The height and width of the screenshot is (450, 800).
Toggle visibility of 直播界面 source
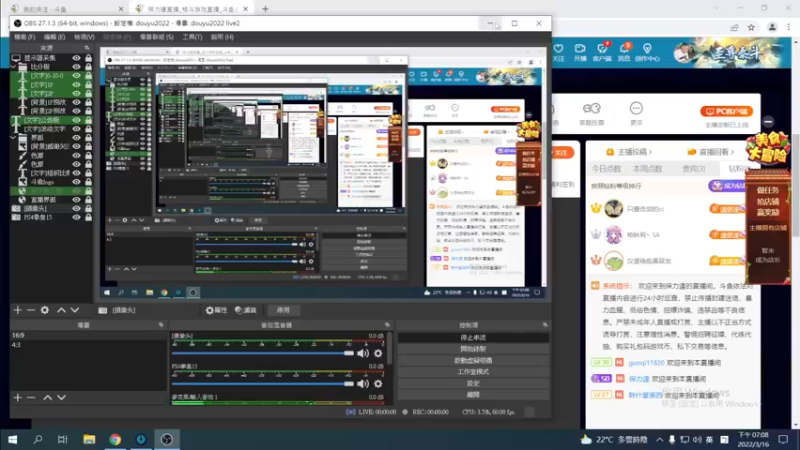point(77,199)
